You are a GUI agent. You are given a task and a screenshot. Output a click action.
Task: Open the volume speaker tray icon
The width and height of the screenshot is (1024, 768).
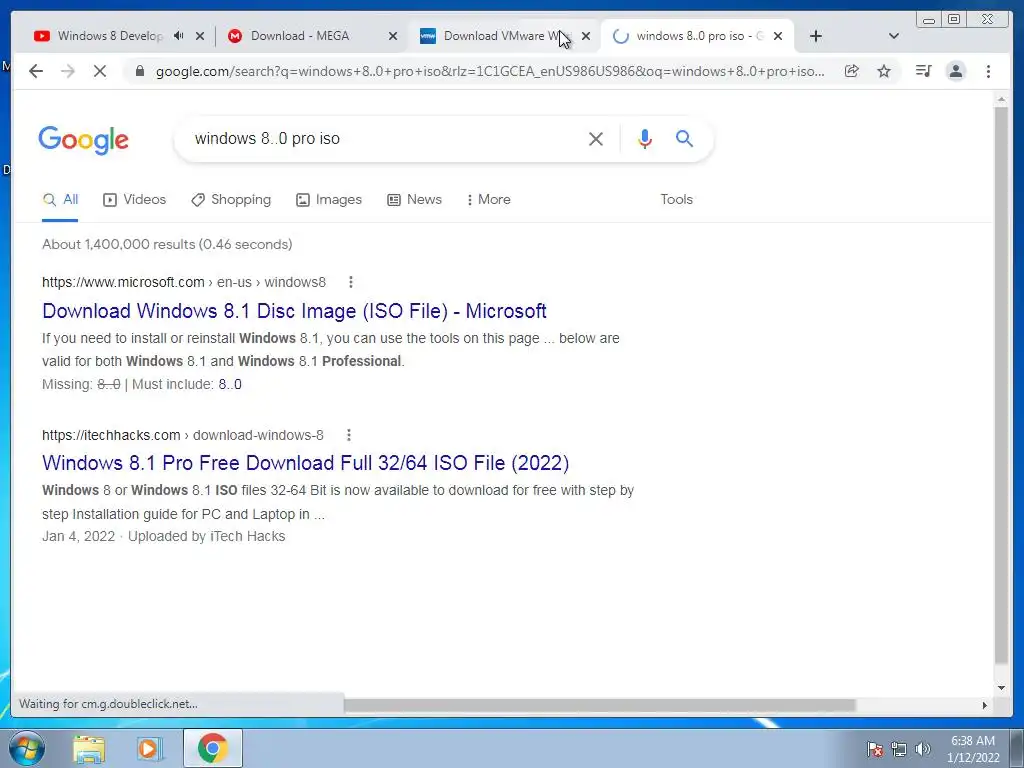pos(922,749)
